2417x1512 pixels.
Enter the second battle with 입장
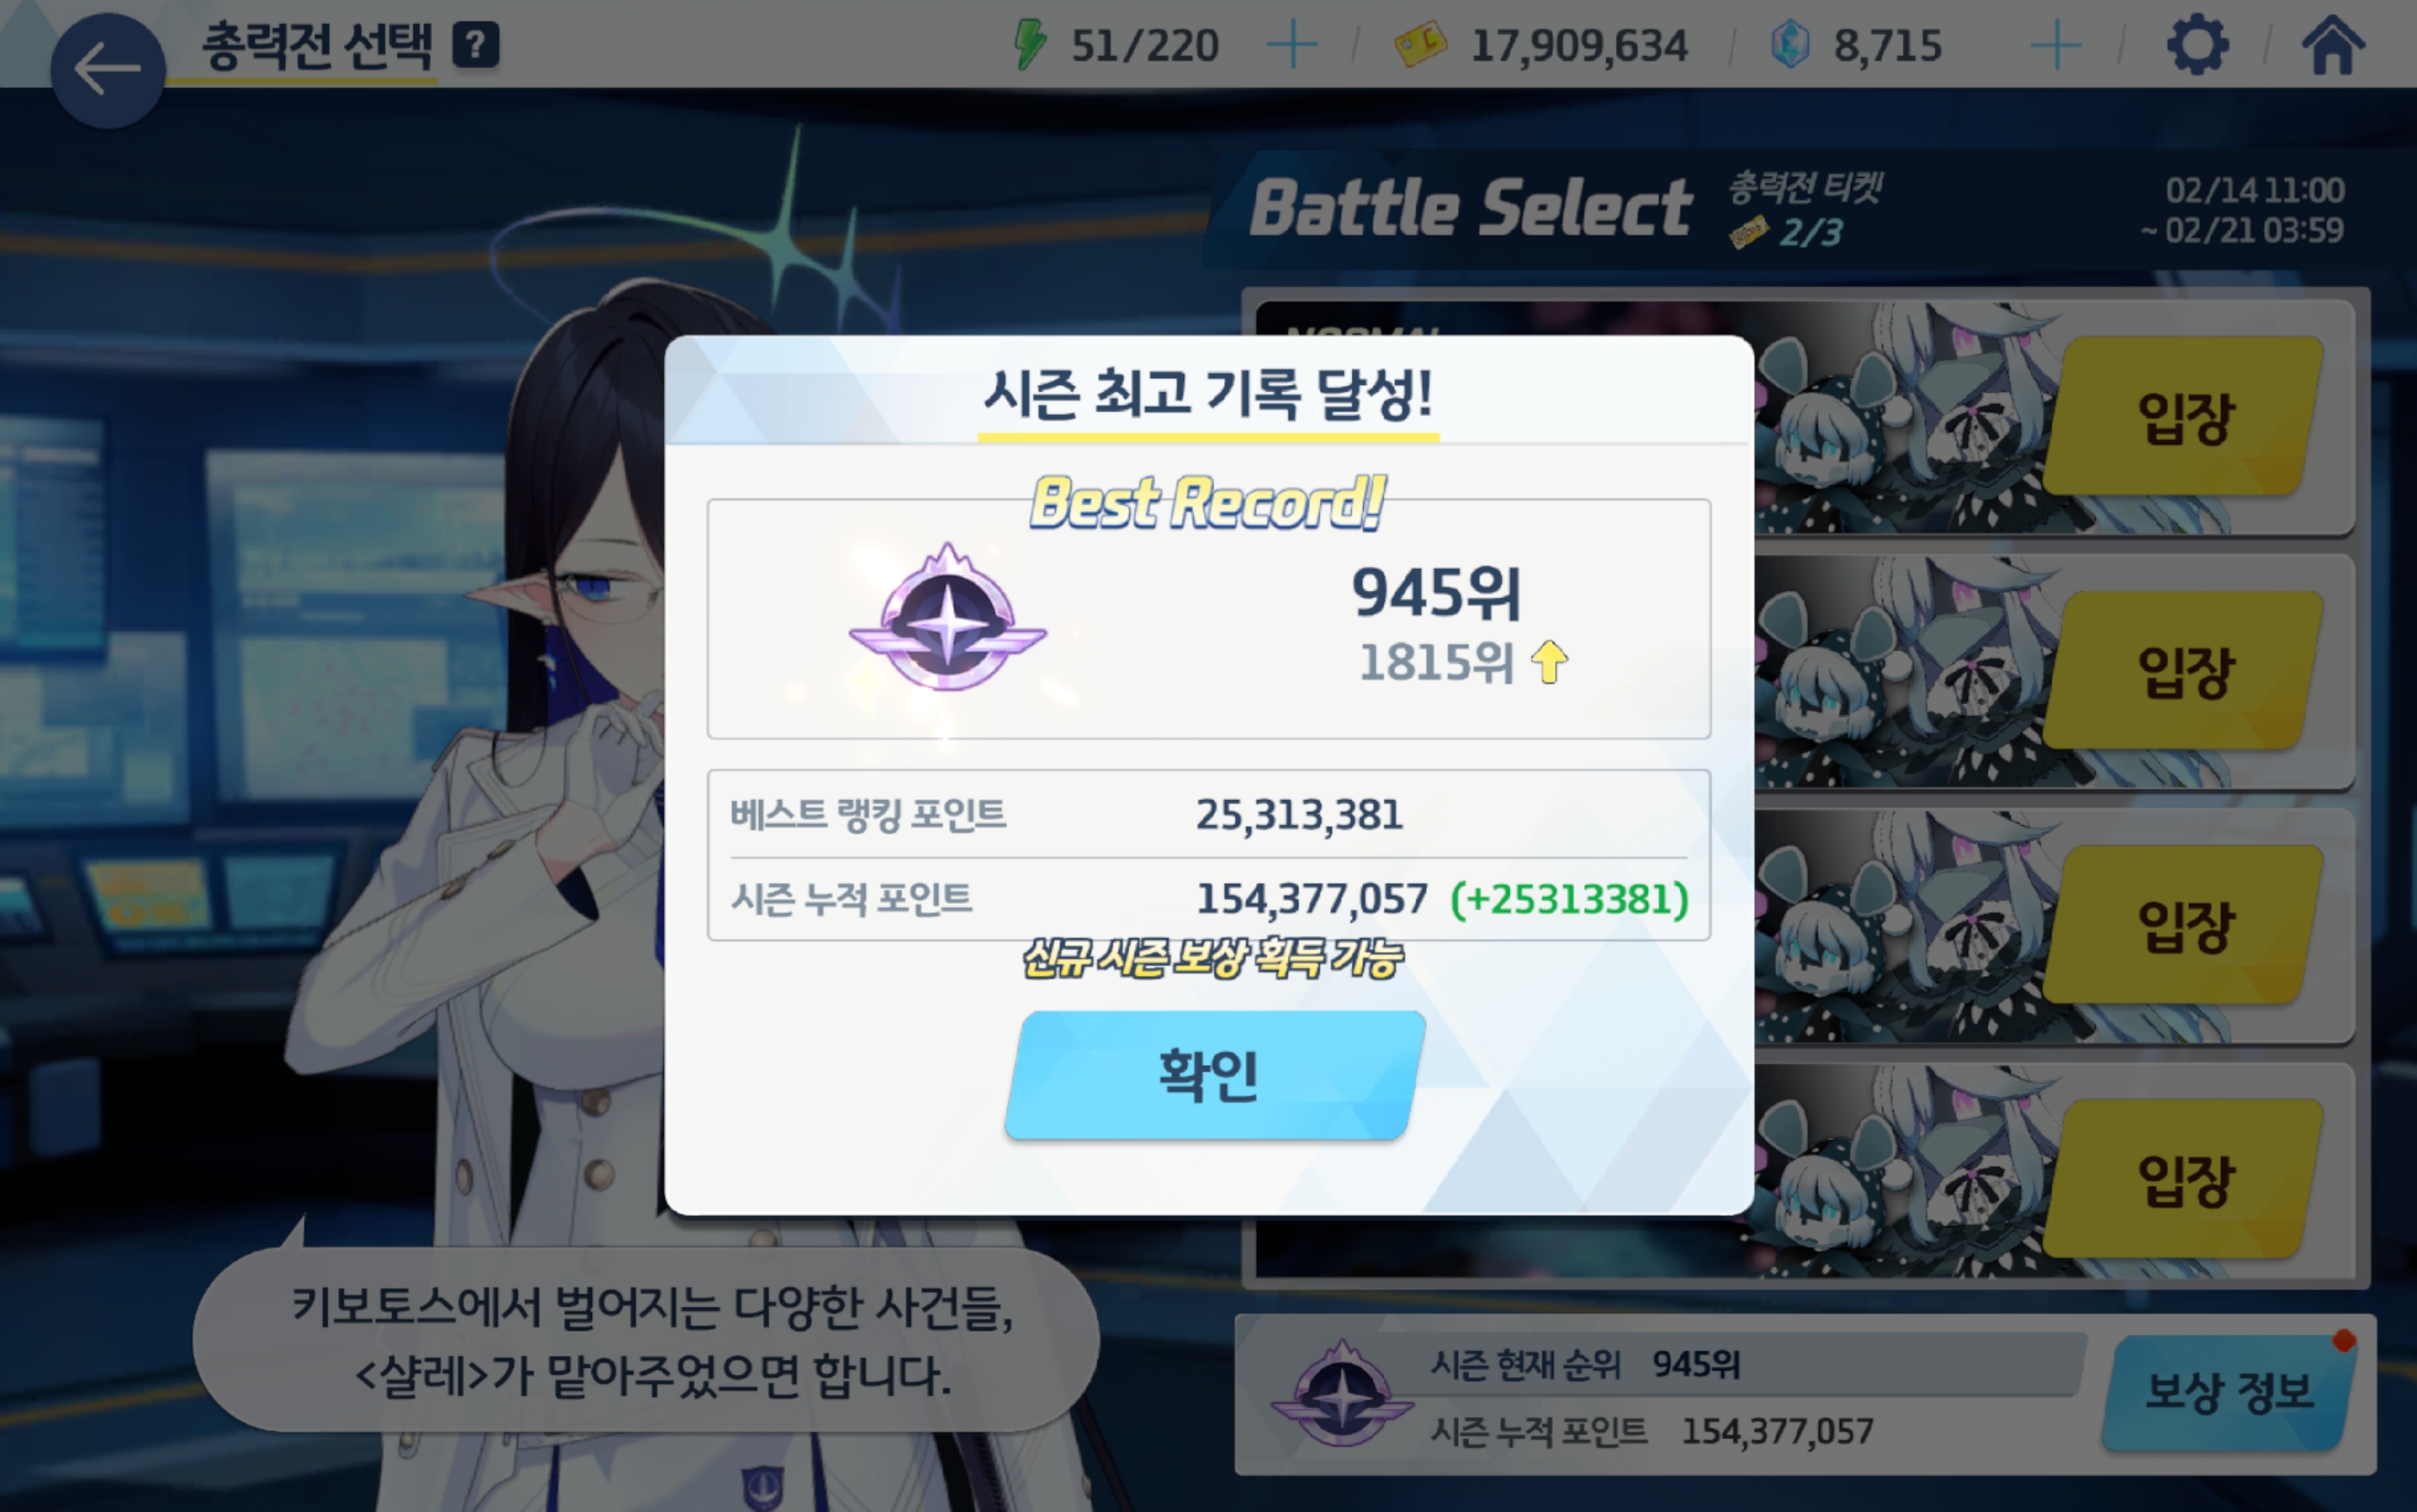pyautogui.click(x=2184, y=671)
